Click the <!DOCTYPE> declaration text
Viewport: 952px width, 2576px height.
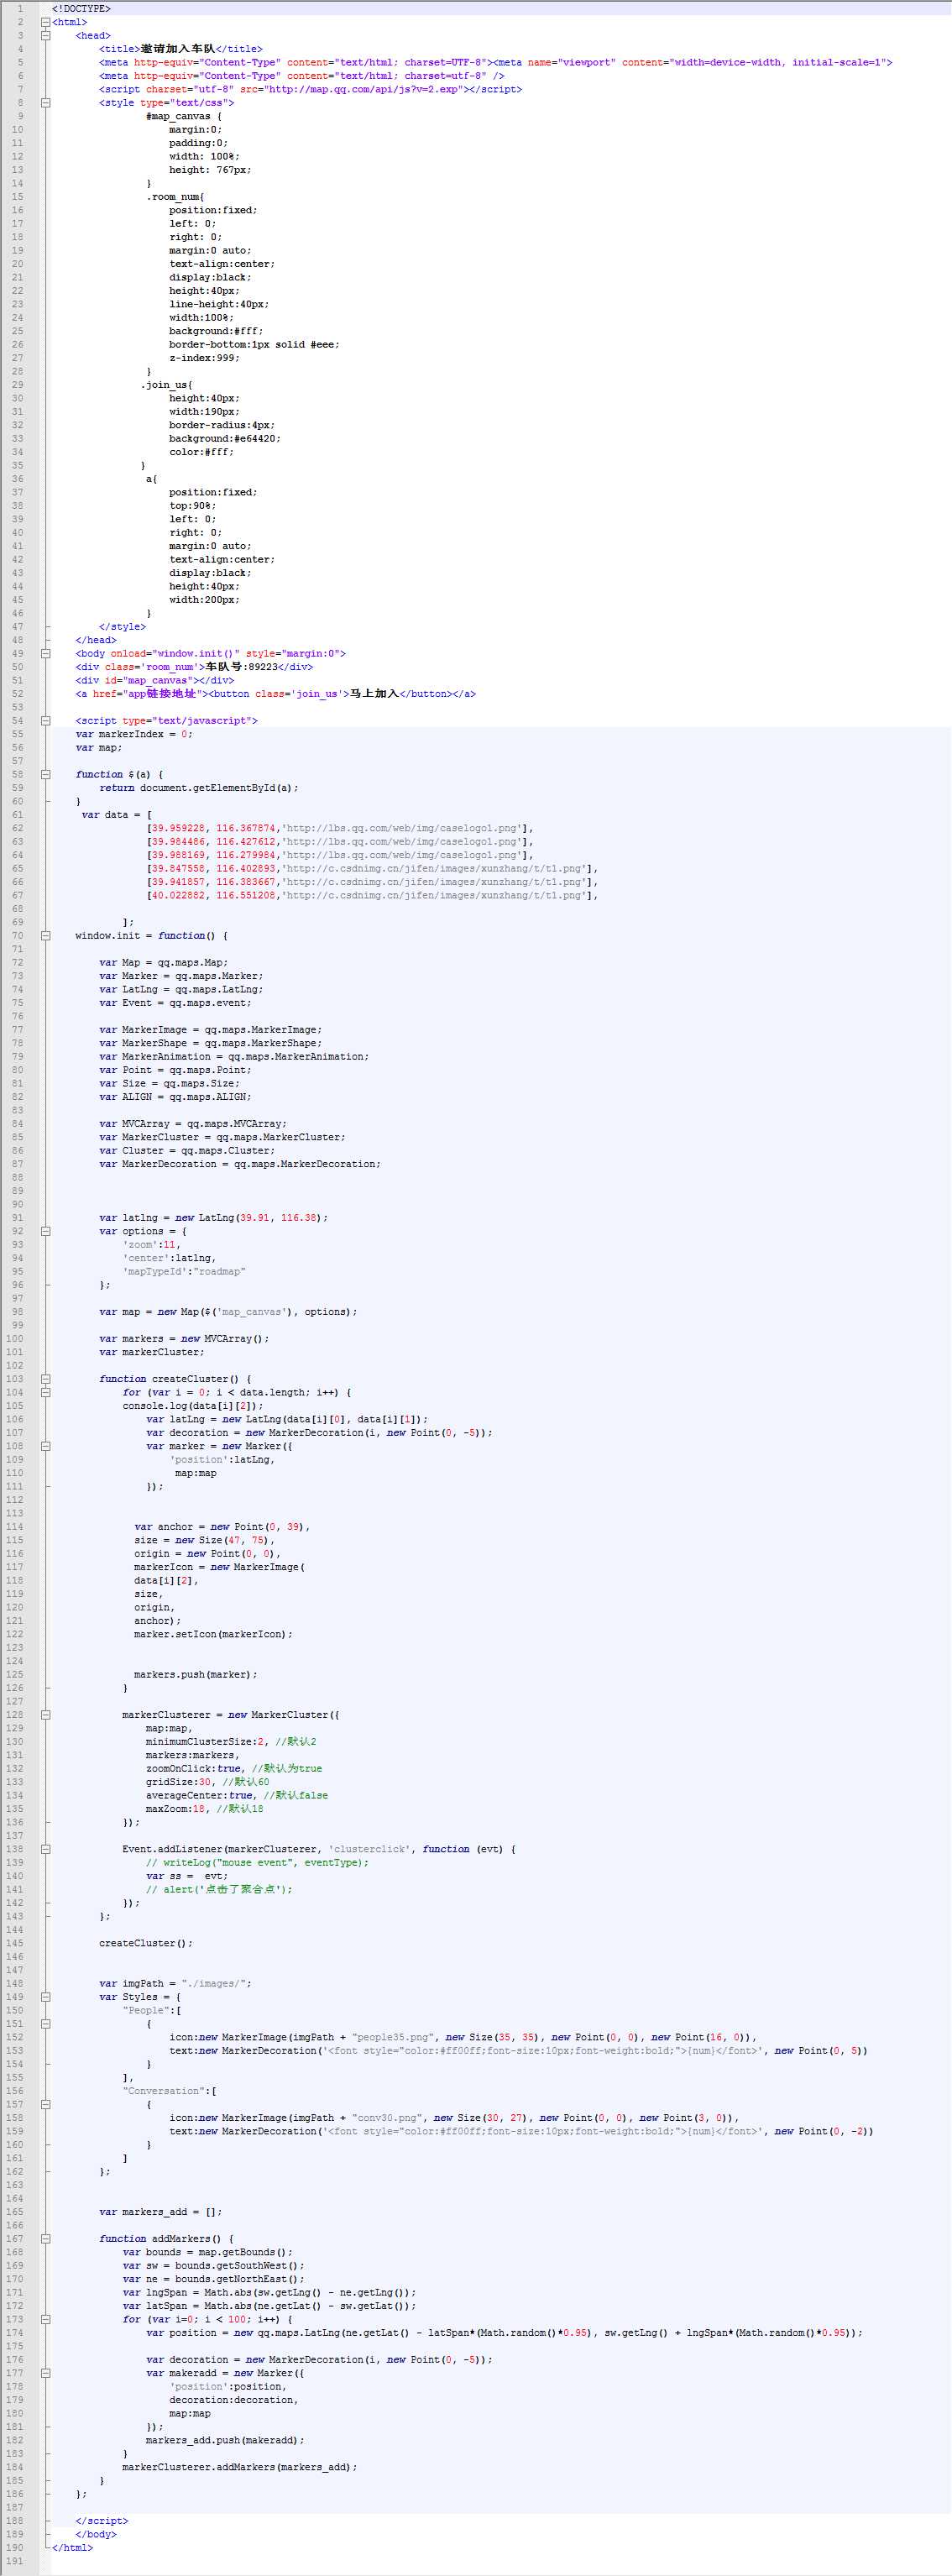[x=81, y=8]
